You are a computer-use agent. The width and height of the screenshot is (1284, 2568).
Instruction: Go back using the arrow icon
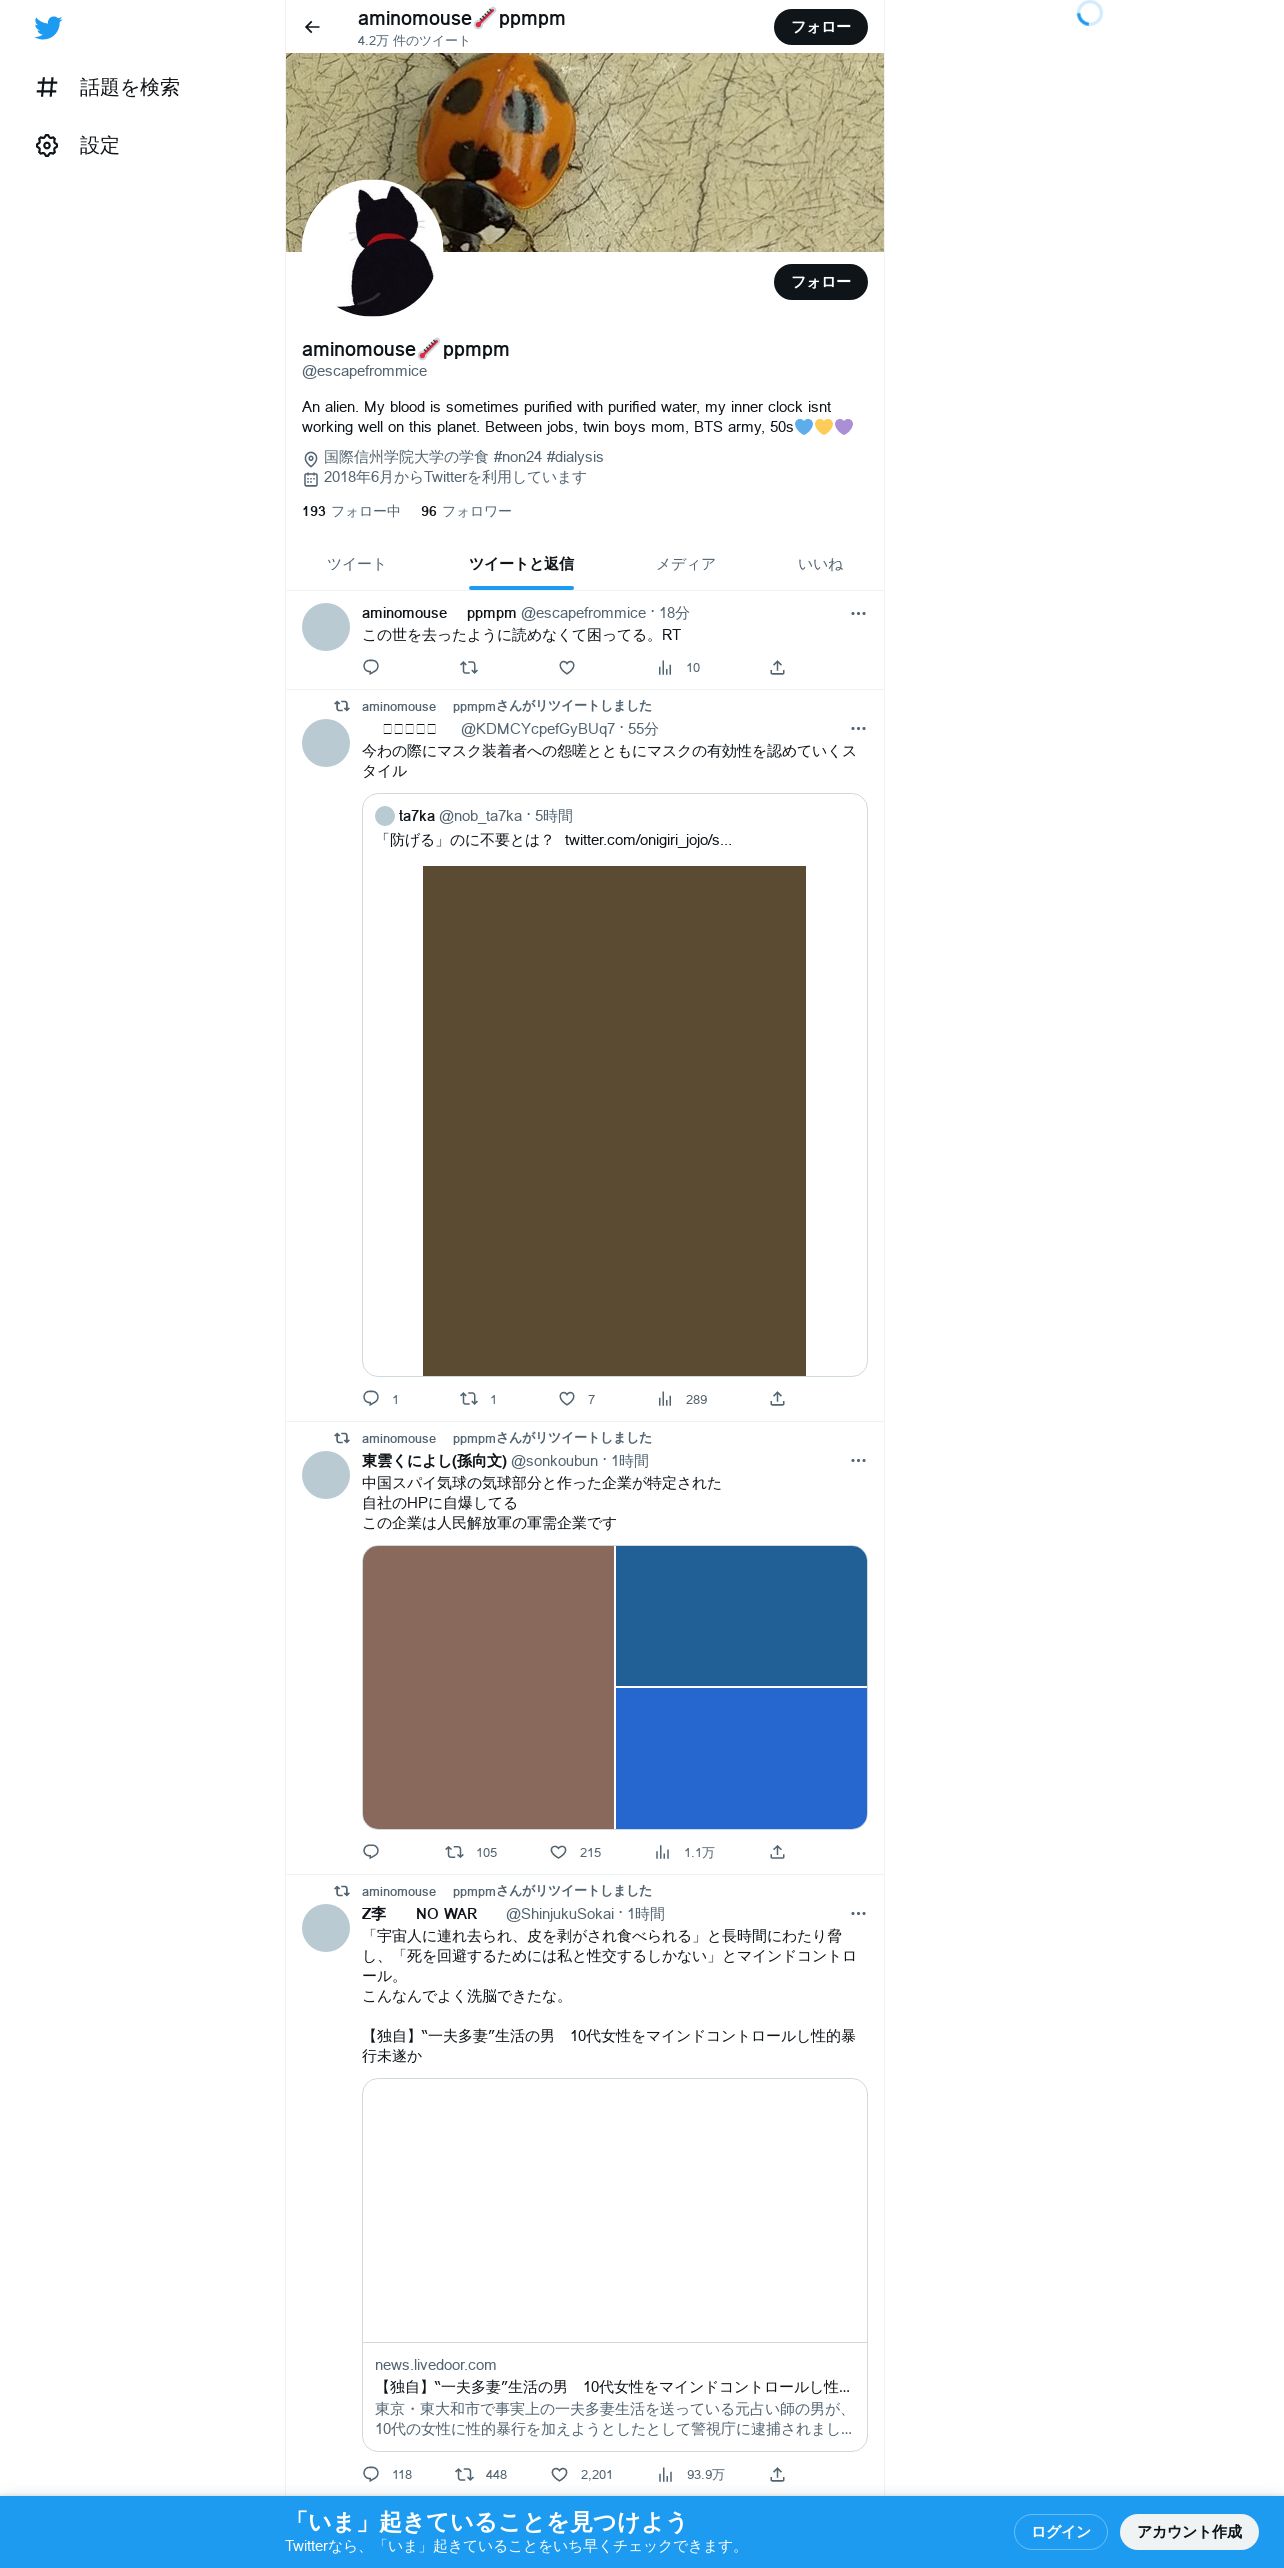click(312, 27)
